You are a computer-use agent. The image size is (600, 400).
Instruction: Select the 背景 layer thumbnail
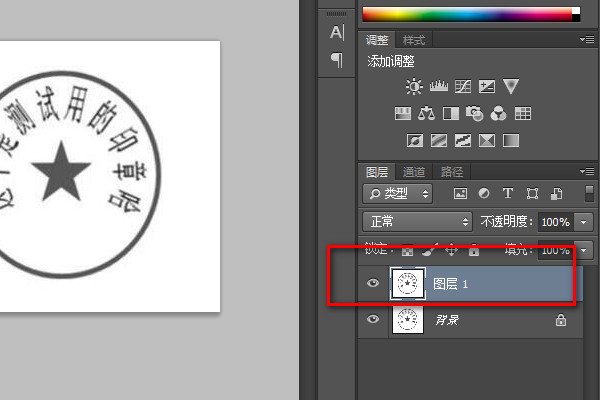[x=408, y=320]
